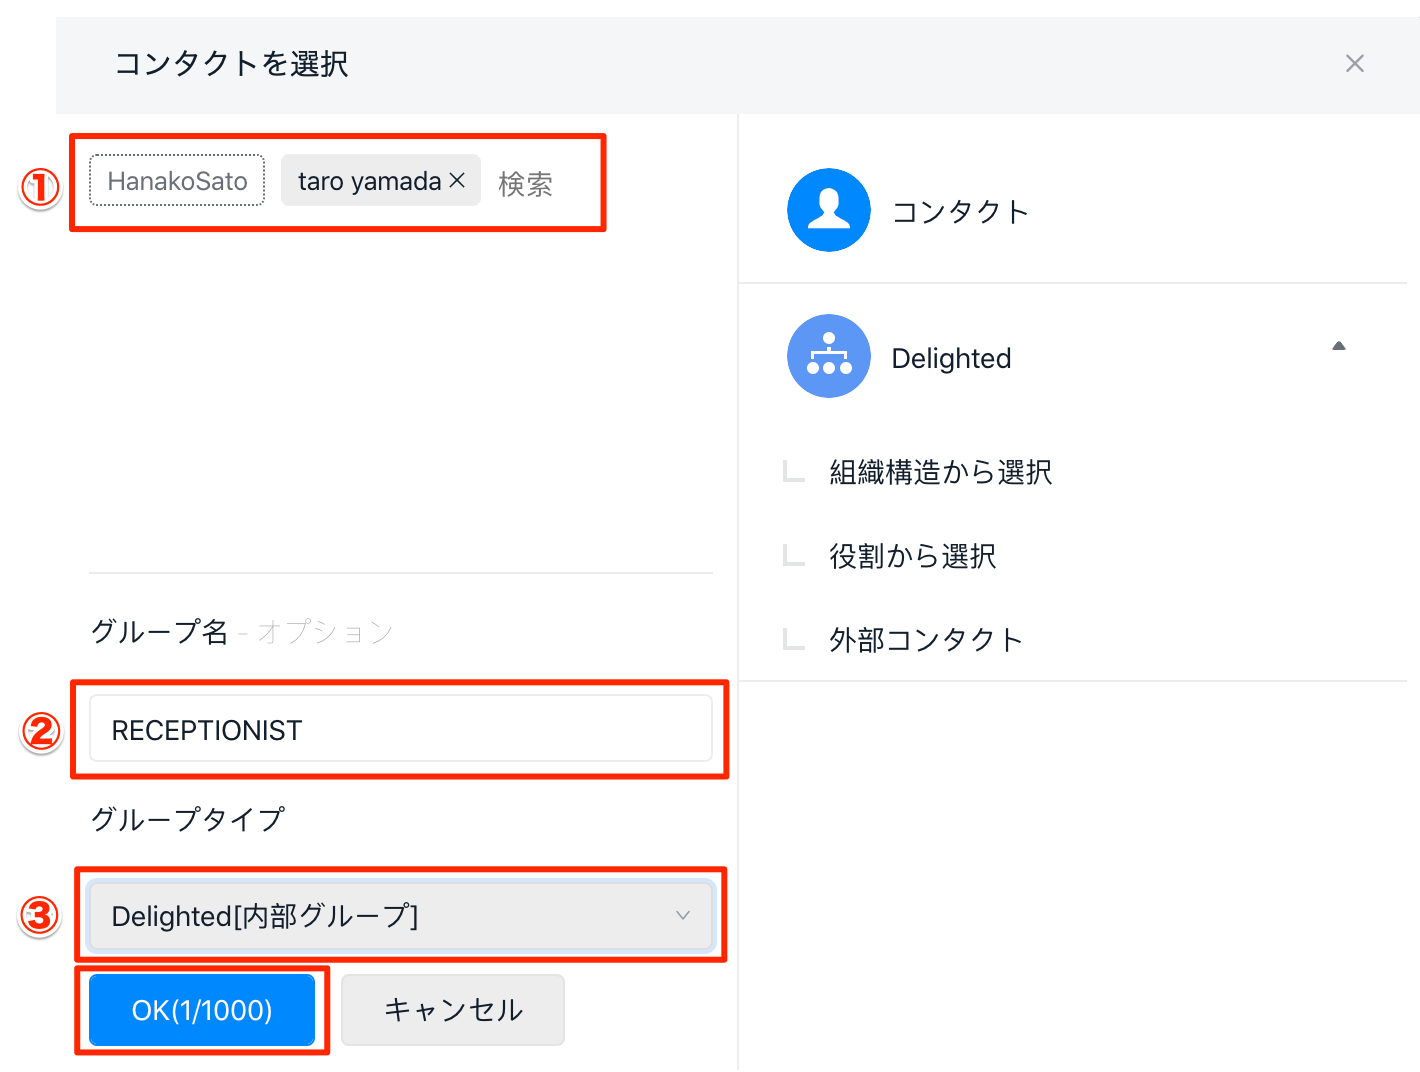Select 組織構造から選択 option
Screen dimensions: 1420x1072
click(x=940, y=472)
